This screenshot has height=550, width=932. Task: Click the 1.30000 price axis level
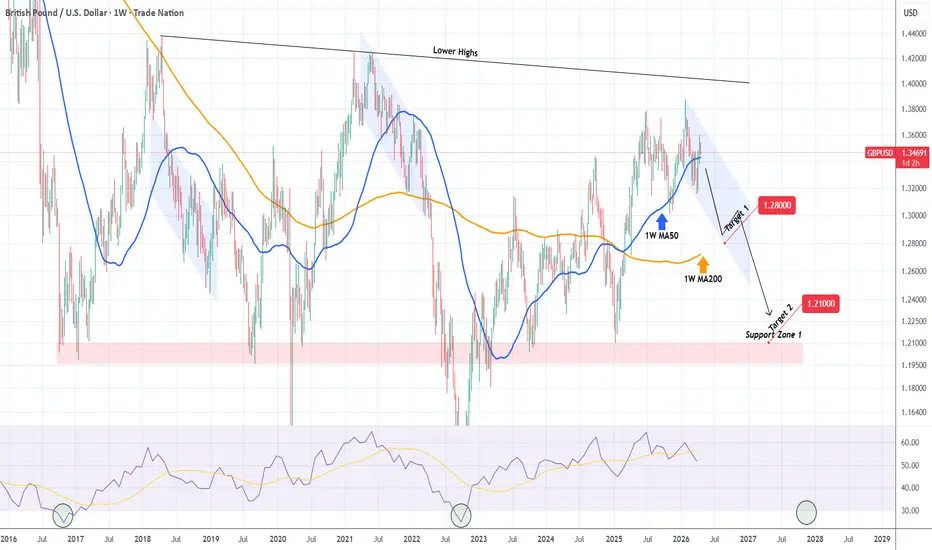(914, 215)
